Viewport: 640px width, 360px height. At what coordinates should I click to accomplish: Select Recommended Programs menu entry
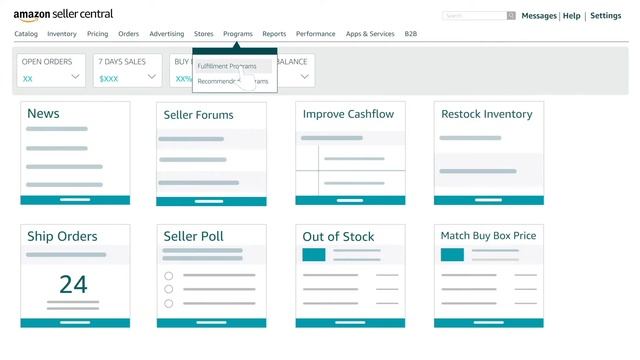point(233,81)
